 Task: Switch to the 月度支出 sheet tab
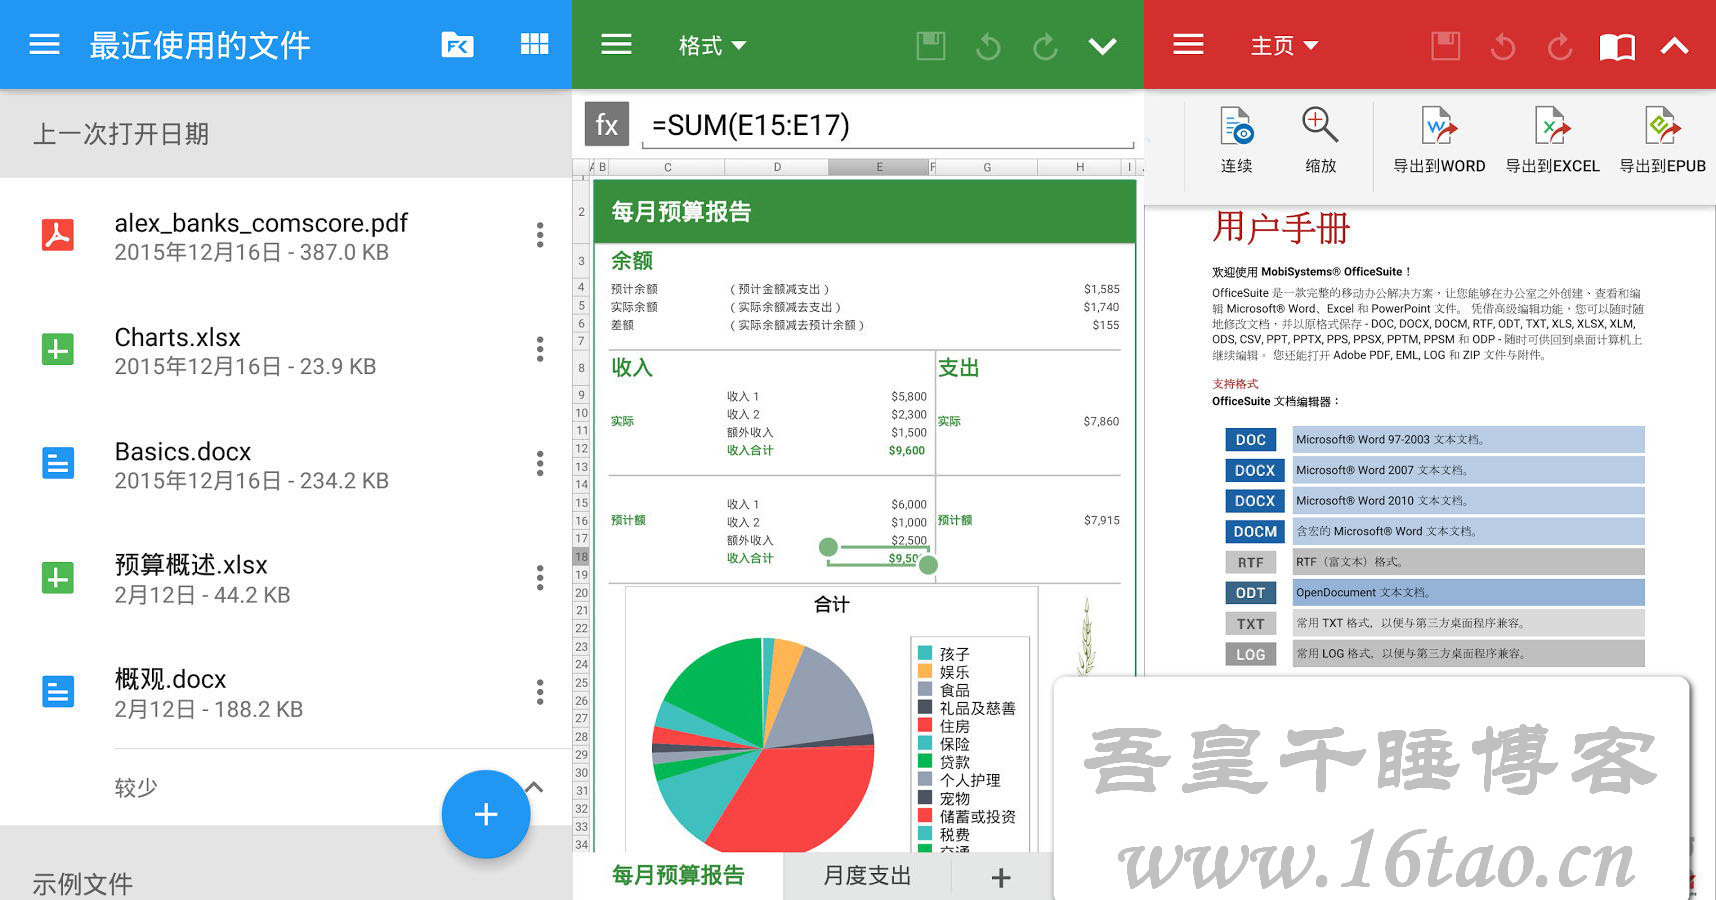point(867,876)
